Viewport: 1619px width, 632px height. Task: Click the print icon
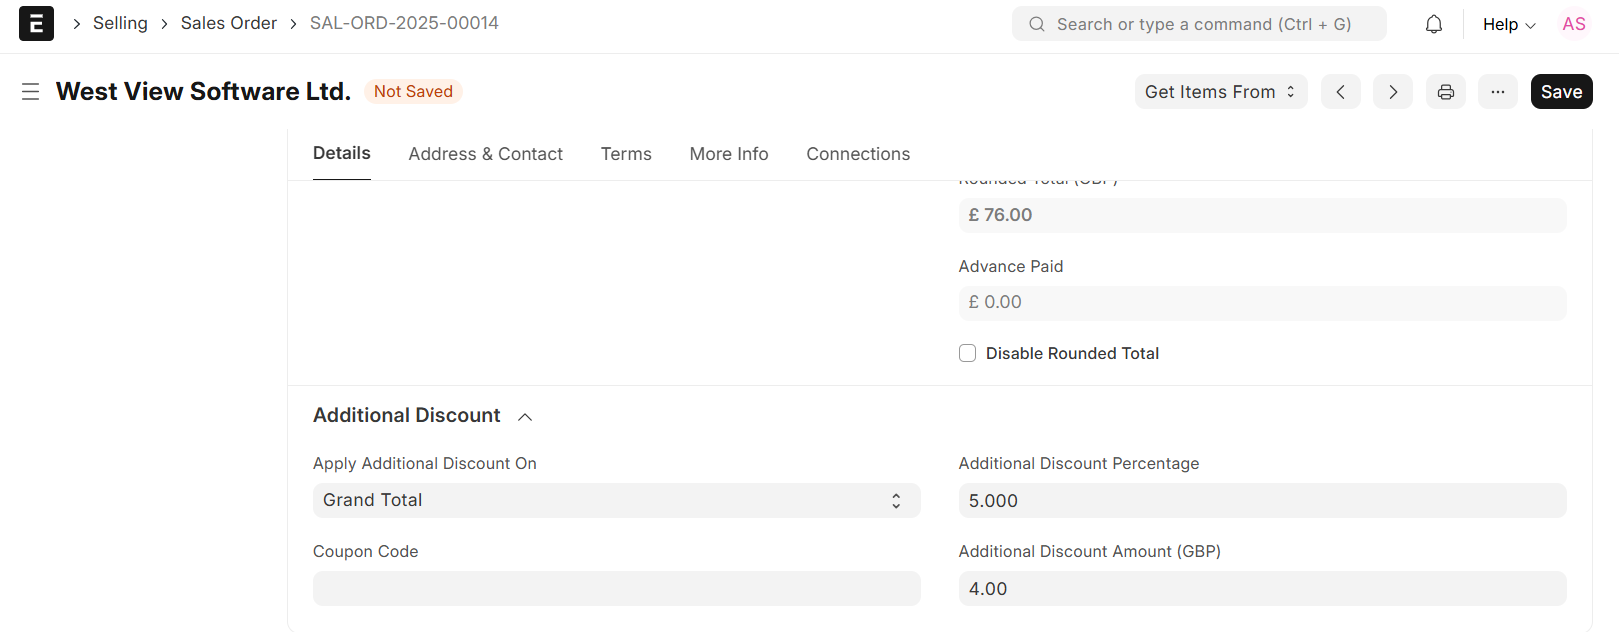pyautogui.click(x=1445, y=92)
